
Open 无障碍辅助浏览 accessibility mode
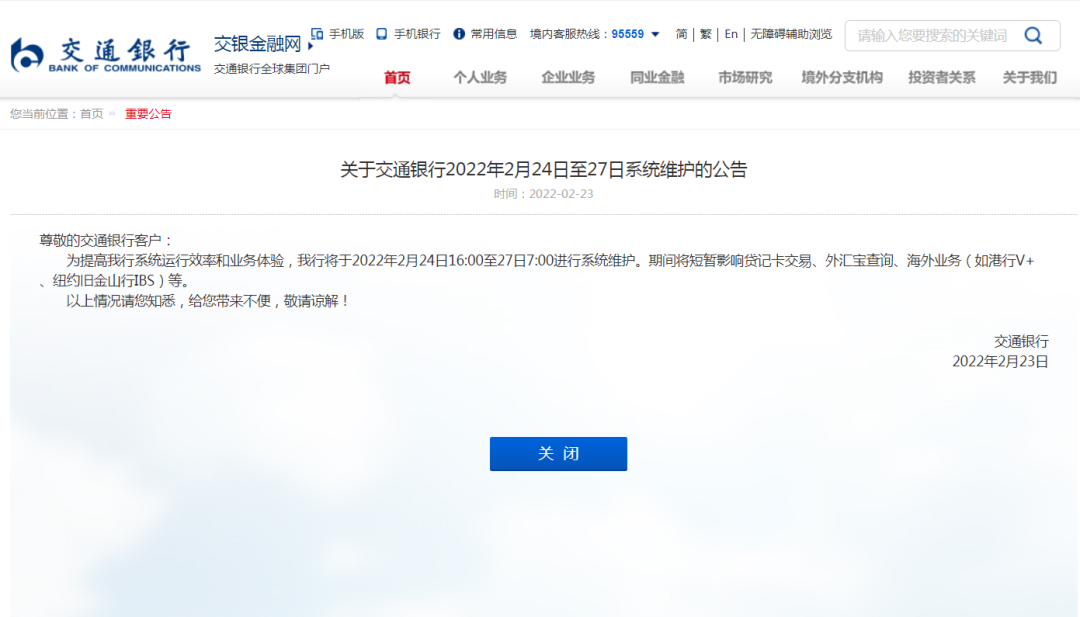pyautogui.click(x=791, y=34)
